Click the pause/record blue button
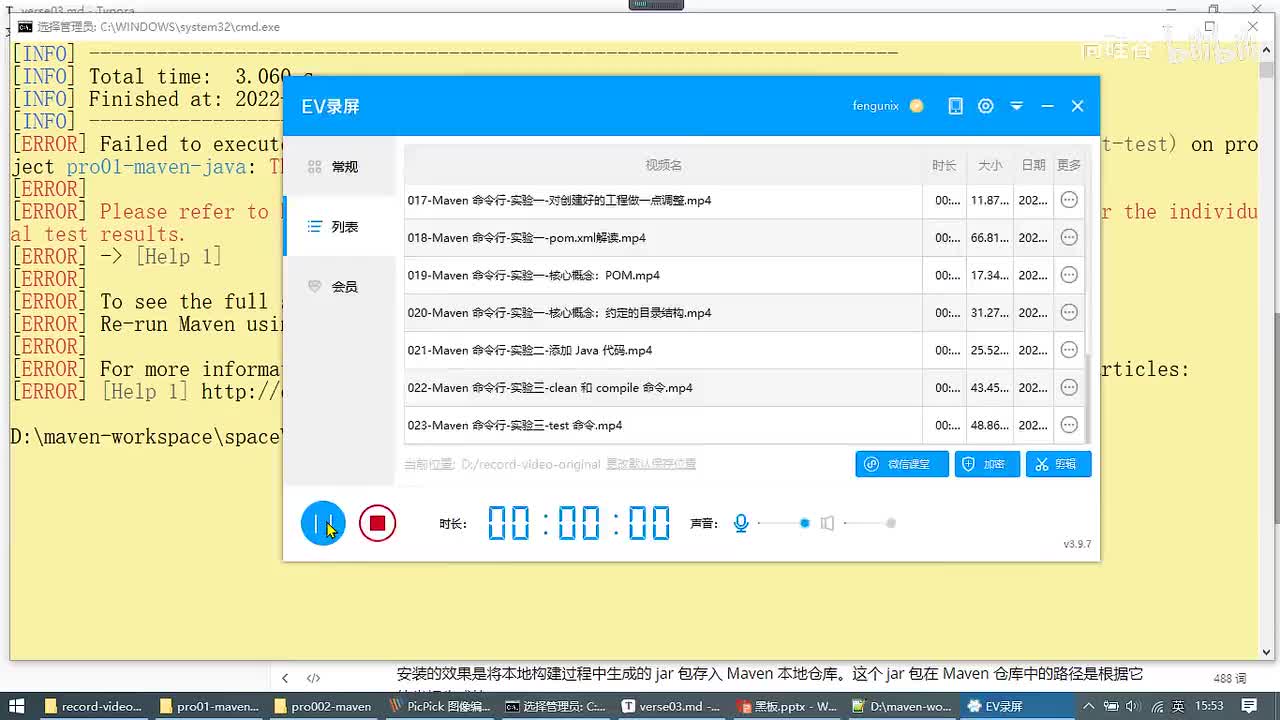 click(x=323, y=523)
